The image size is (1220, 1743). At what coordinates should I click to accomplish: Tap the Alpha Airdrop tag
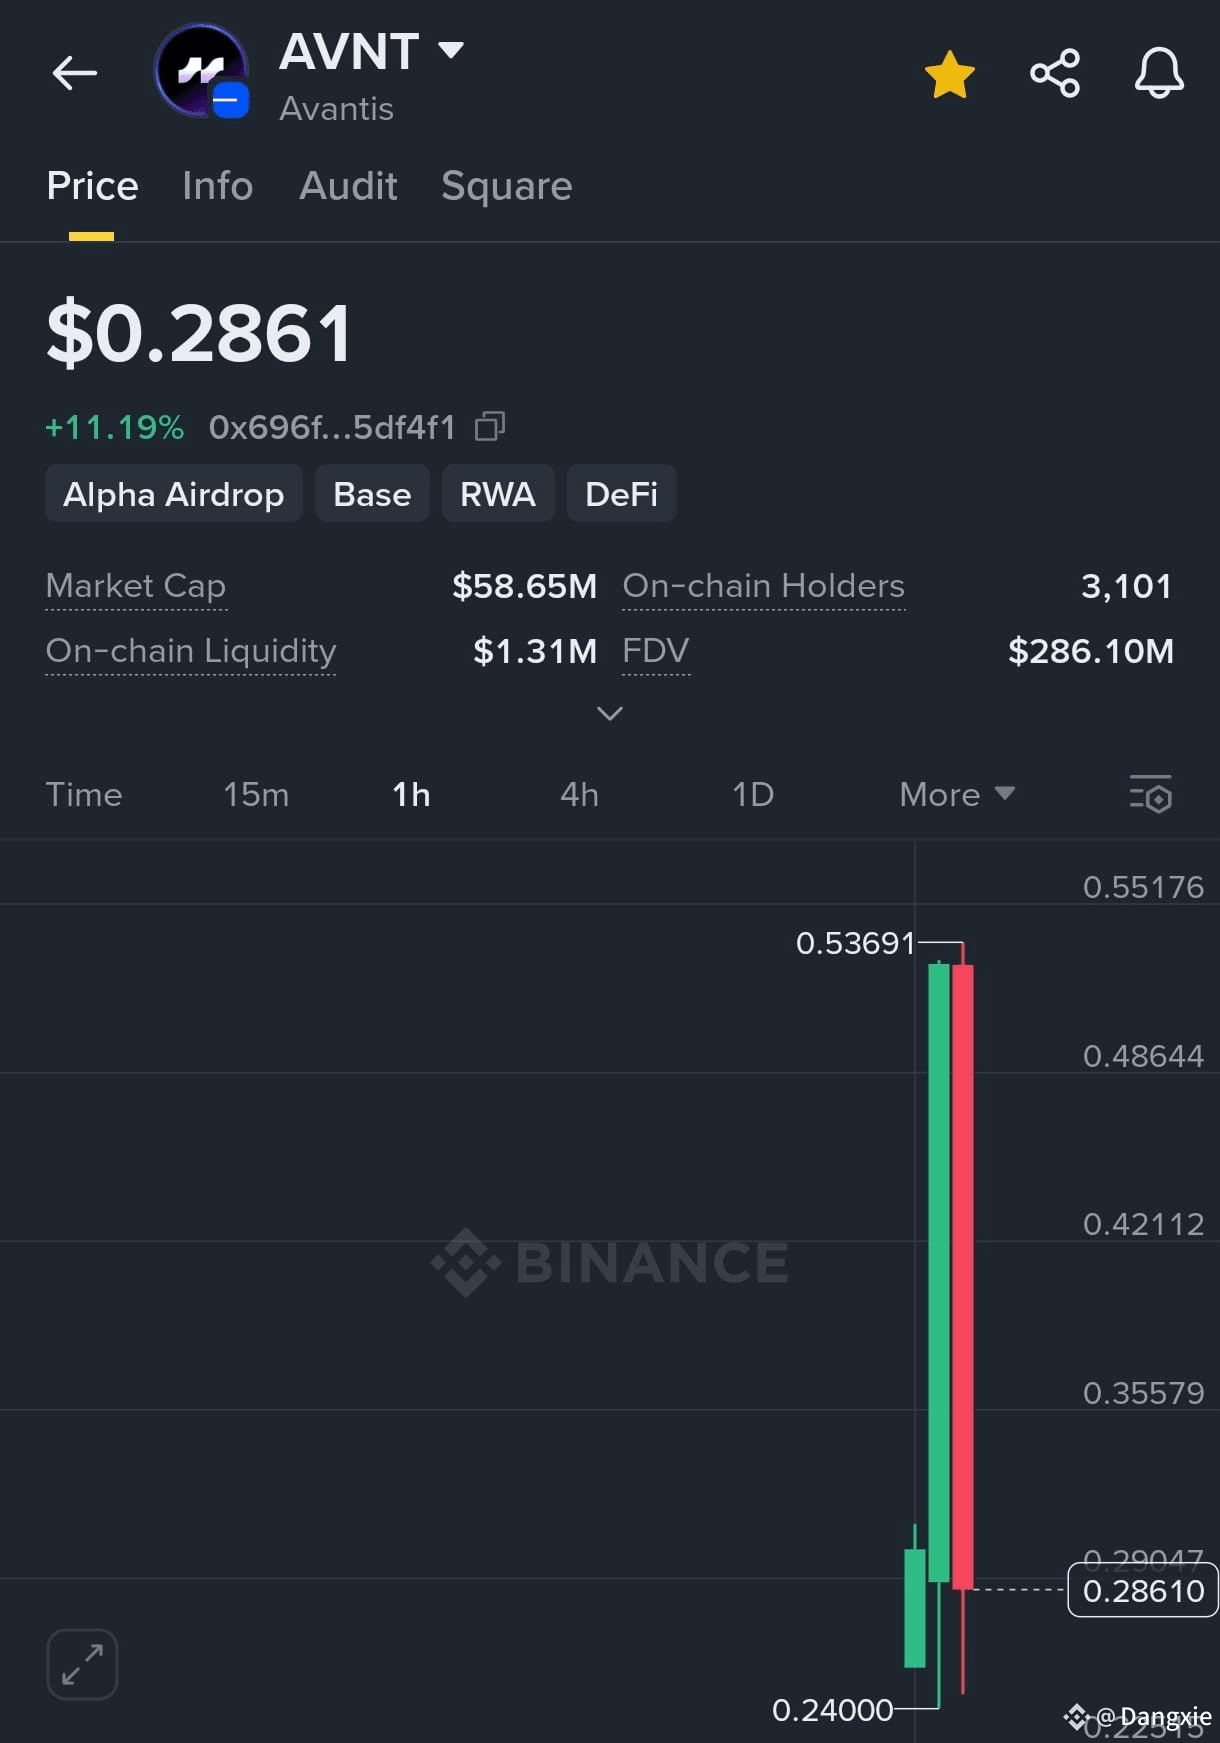[174, 494]
